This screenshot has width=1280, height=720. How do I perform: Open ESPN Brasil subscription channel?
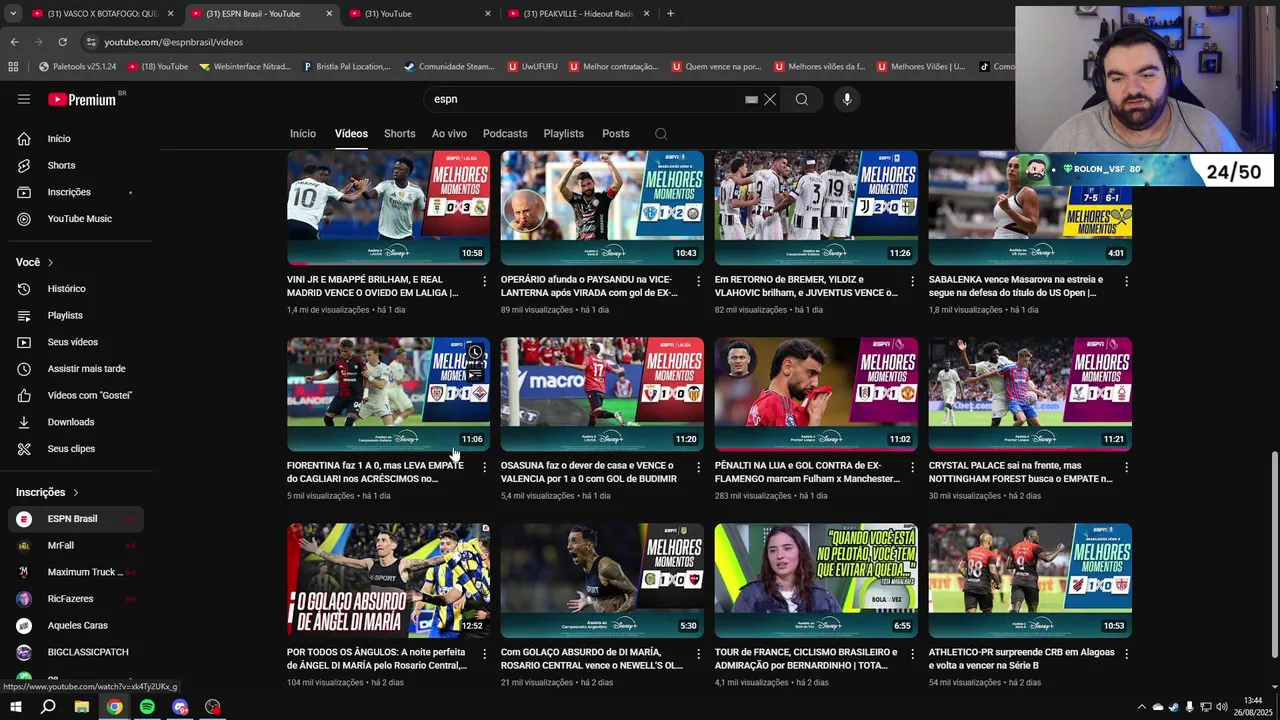[76, 519]
